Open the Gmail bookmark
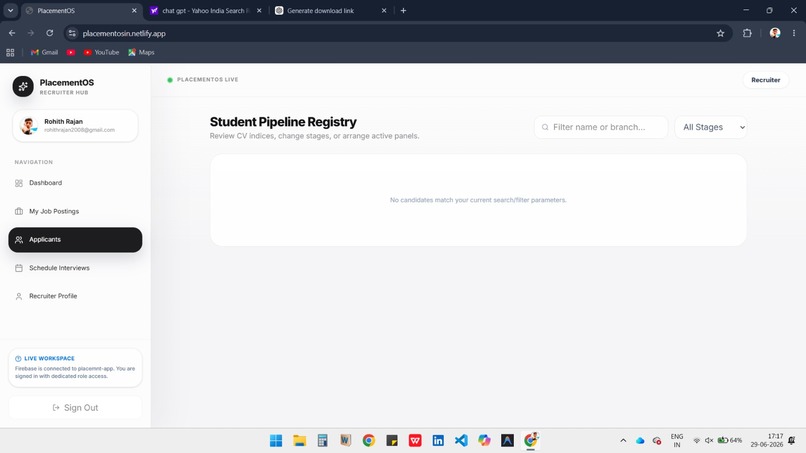Screen dimensions: 806x453 (44, 52)
